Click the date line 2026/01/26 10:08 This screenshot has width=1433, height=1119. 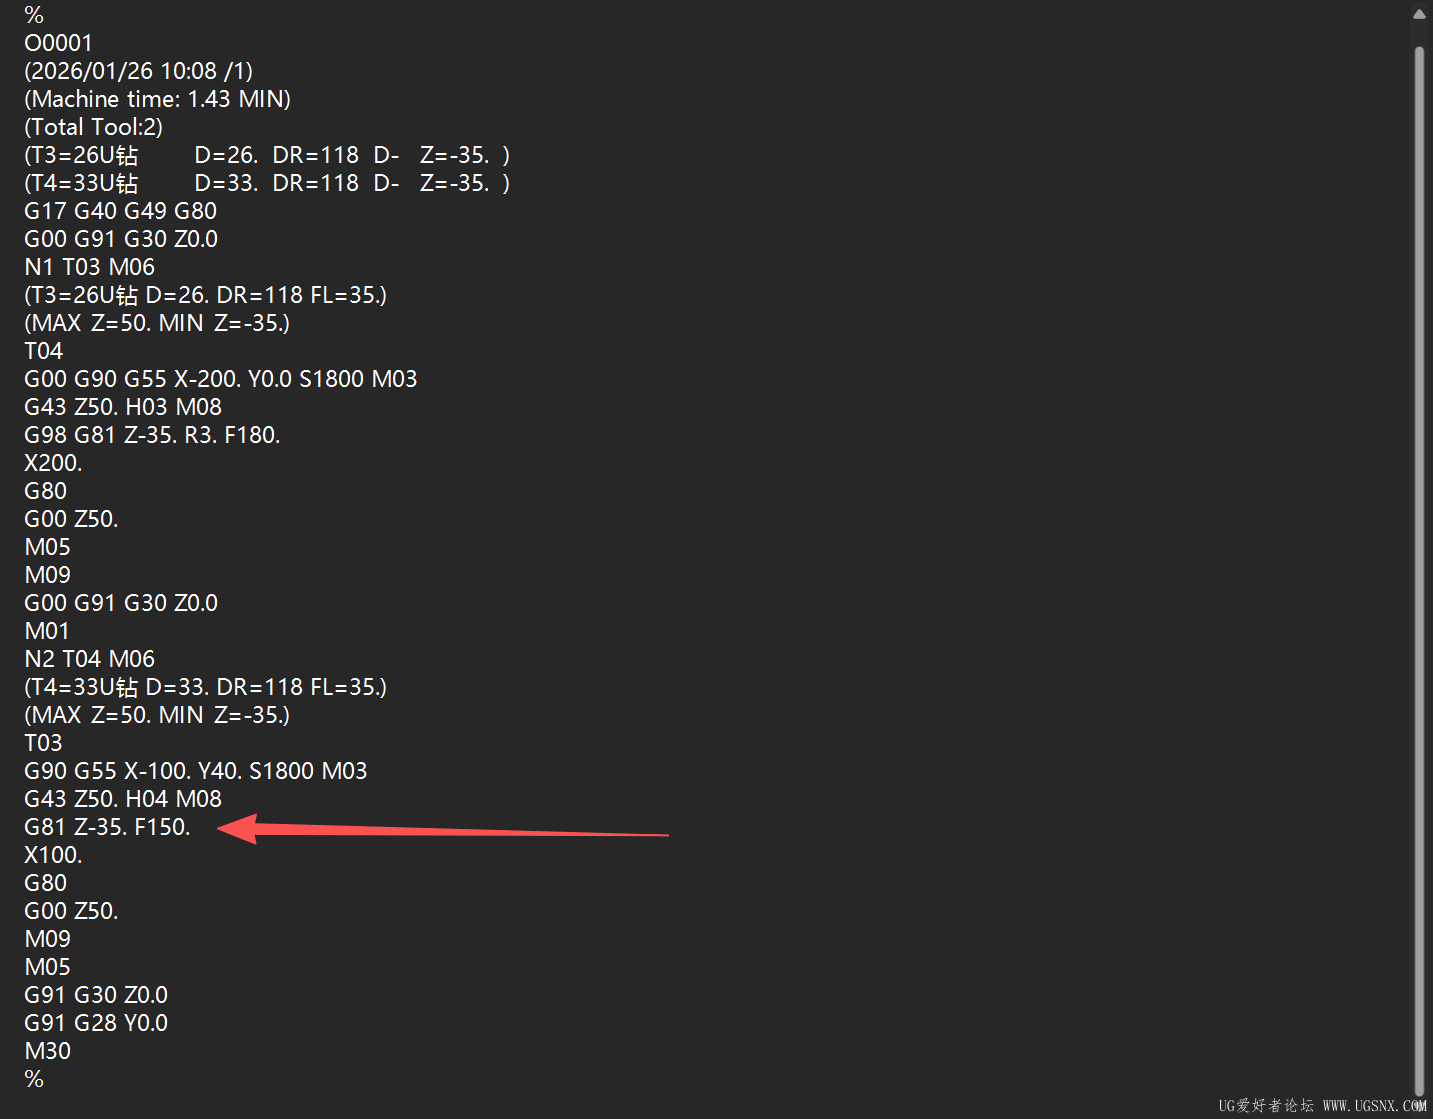138,71
